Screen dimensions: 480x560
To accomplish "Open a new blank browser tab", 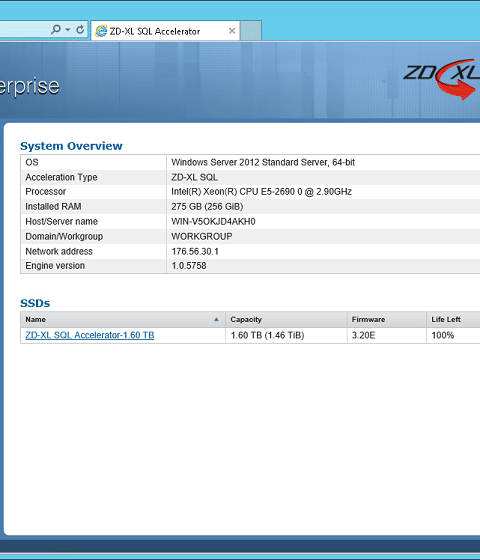I will point(251,31).
